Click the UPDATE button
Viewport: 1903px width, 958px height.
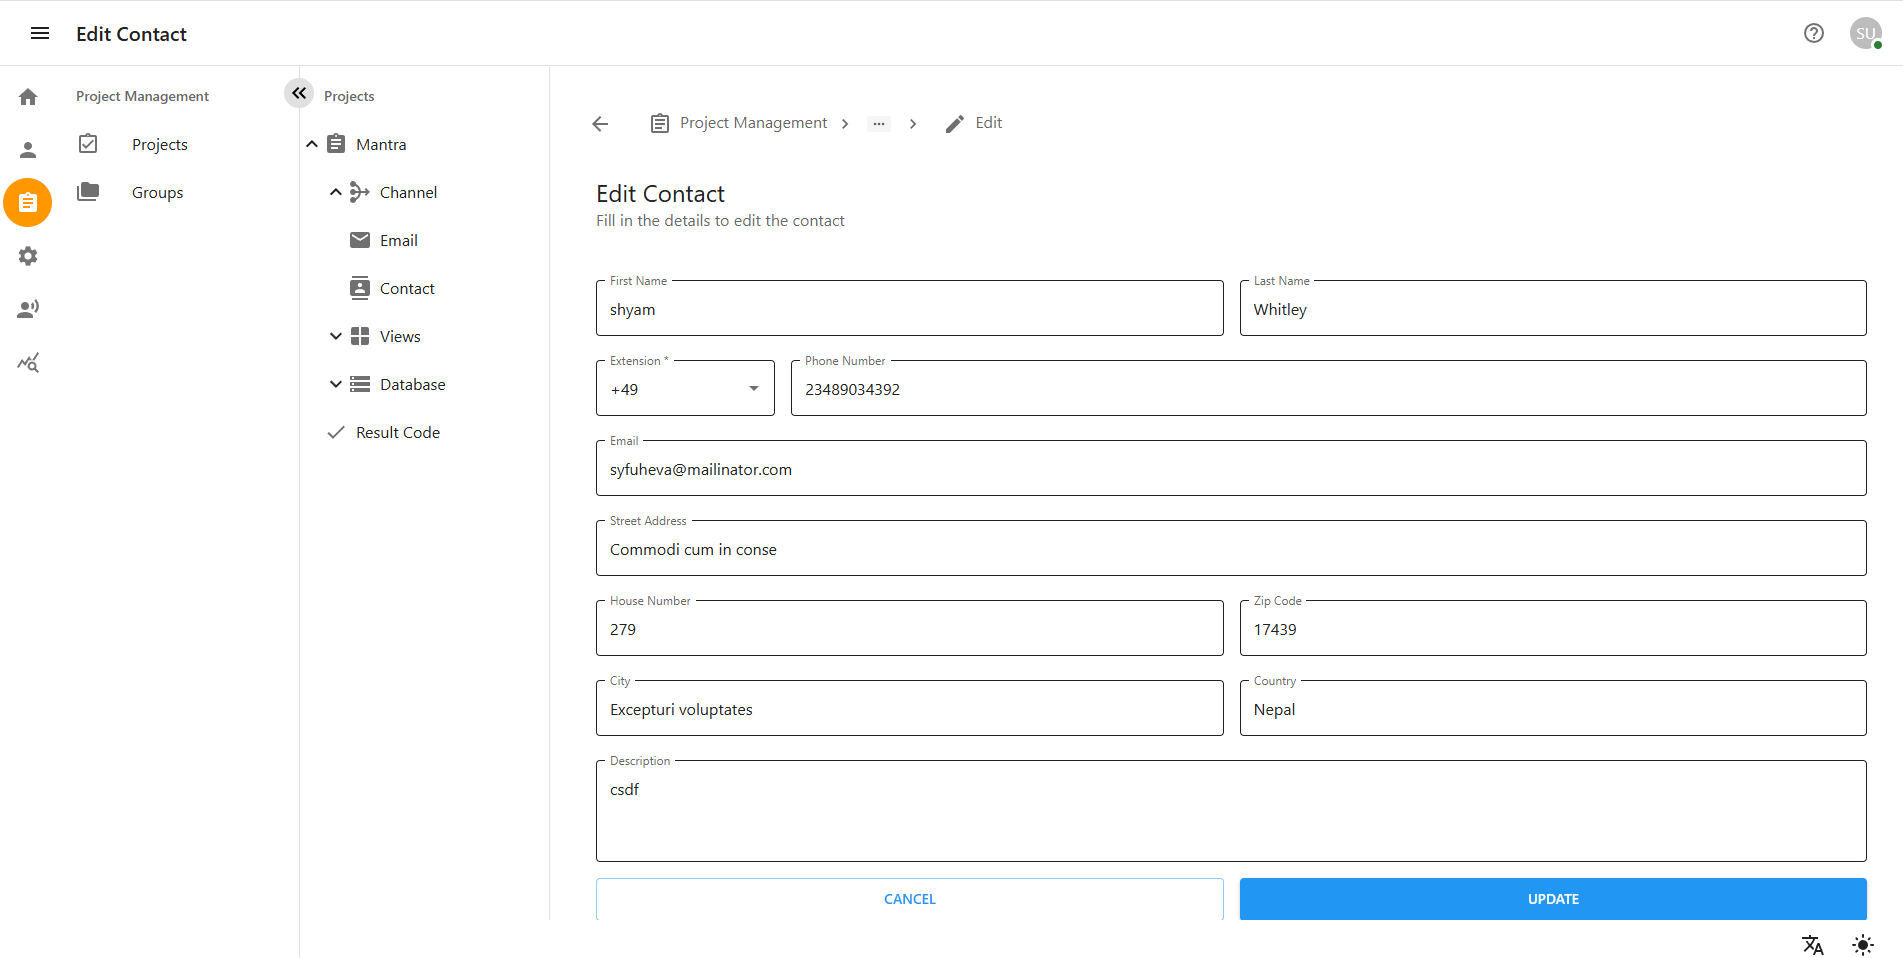coord(1552,898)
